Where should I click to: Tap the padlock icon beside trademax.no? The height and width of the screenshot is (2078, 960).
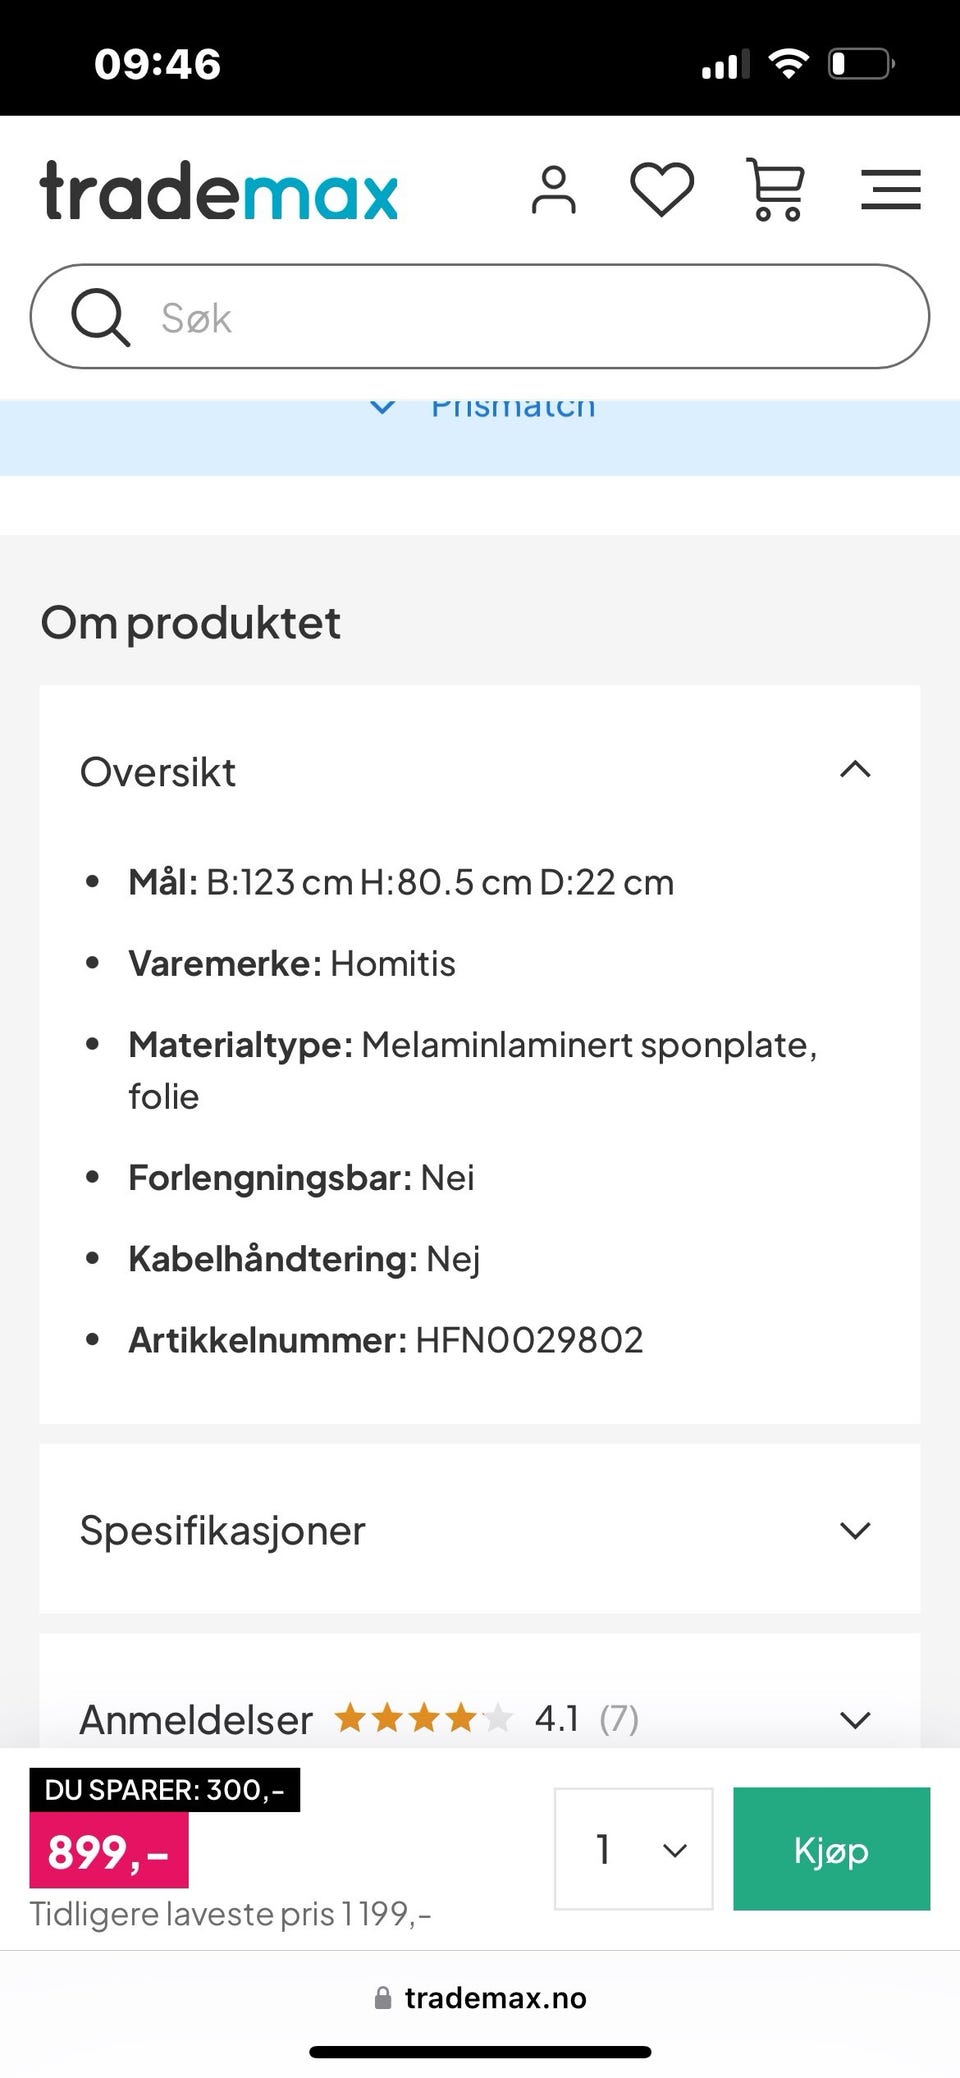coord(382,1998)
